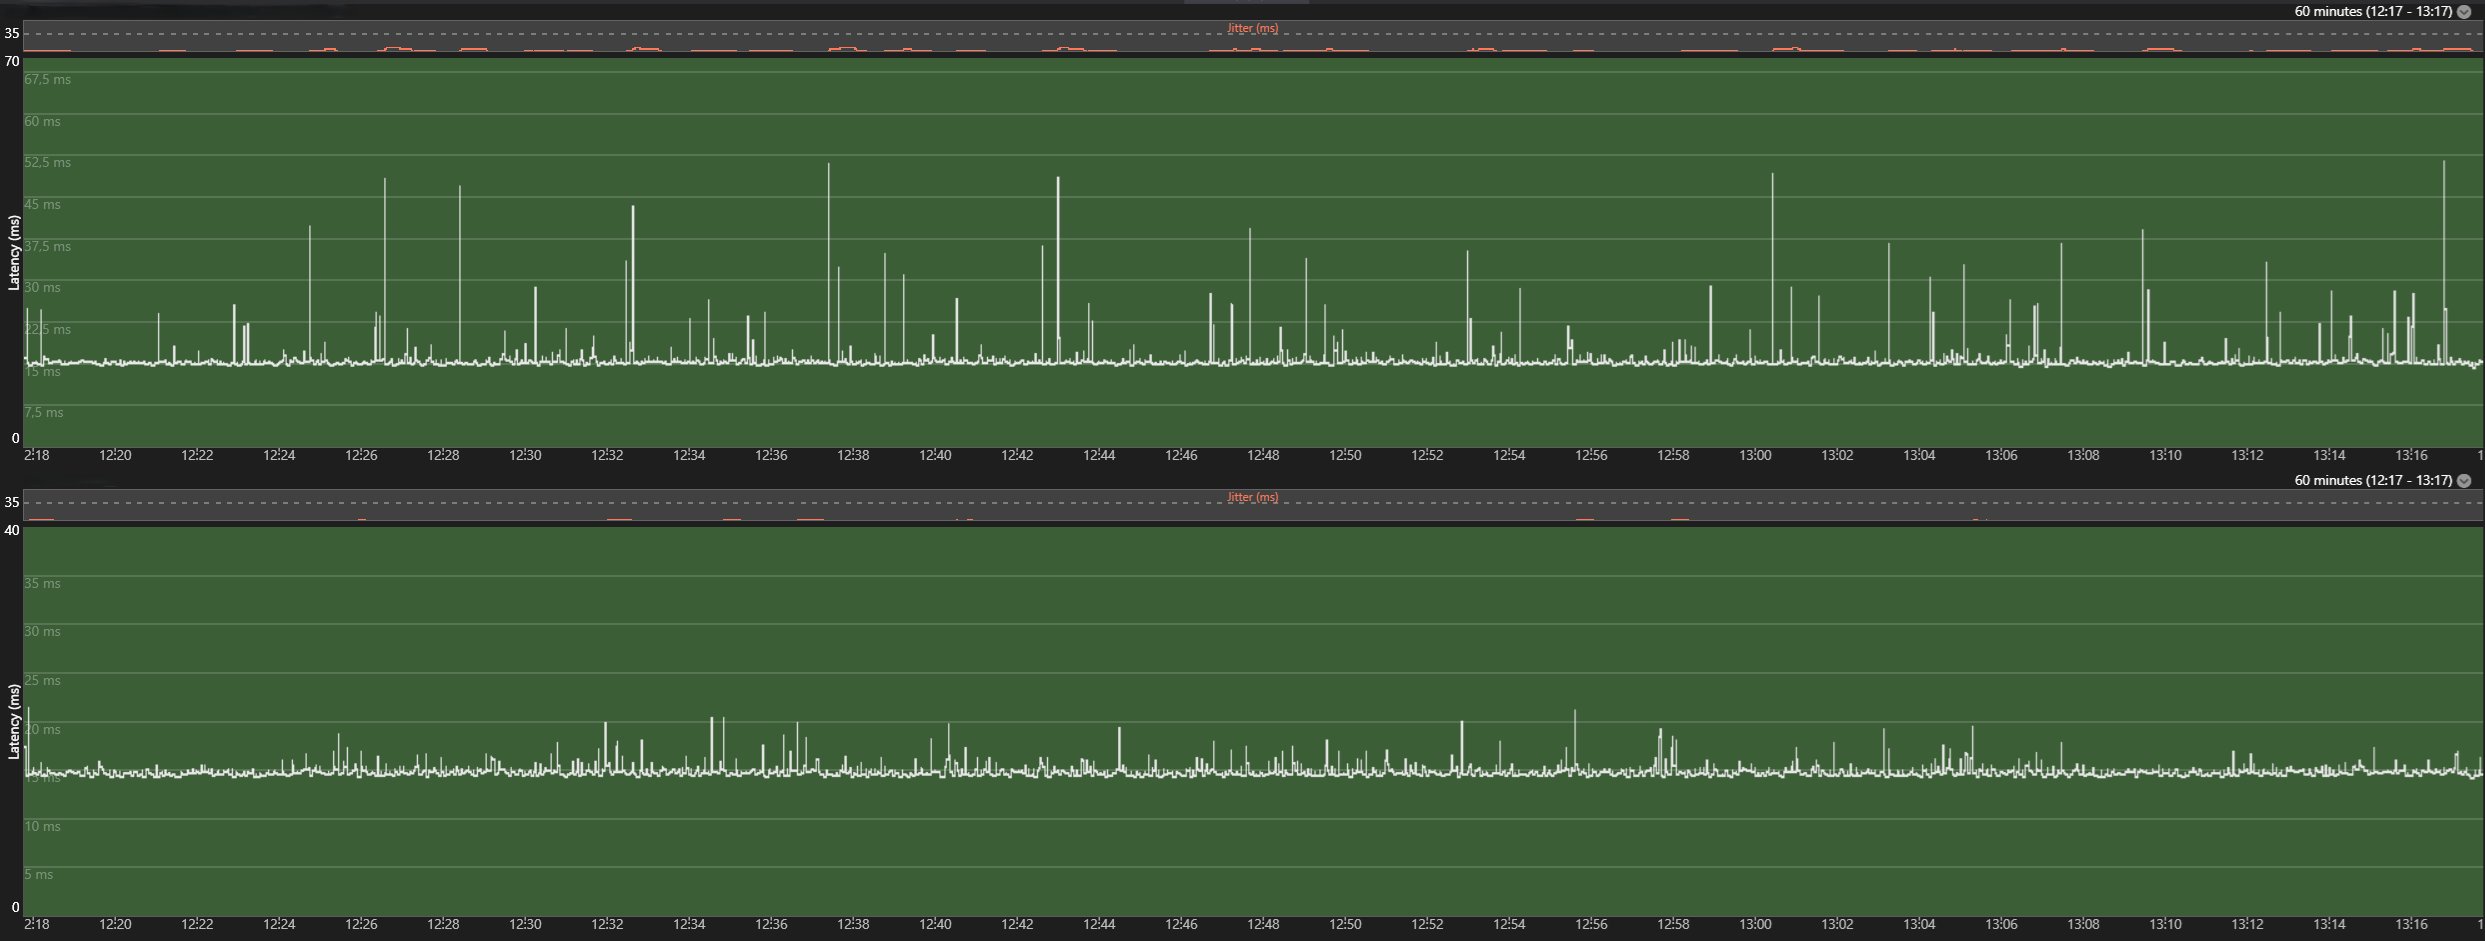Click the 12:44 time marker under lower graph
This screenshot has width=2485, height=941.
coord(1099,925)
